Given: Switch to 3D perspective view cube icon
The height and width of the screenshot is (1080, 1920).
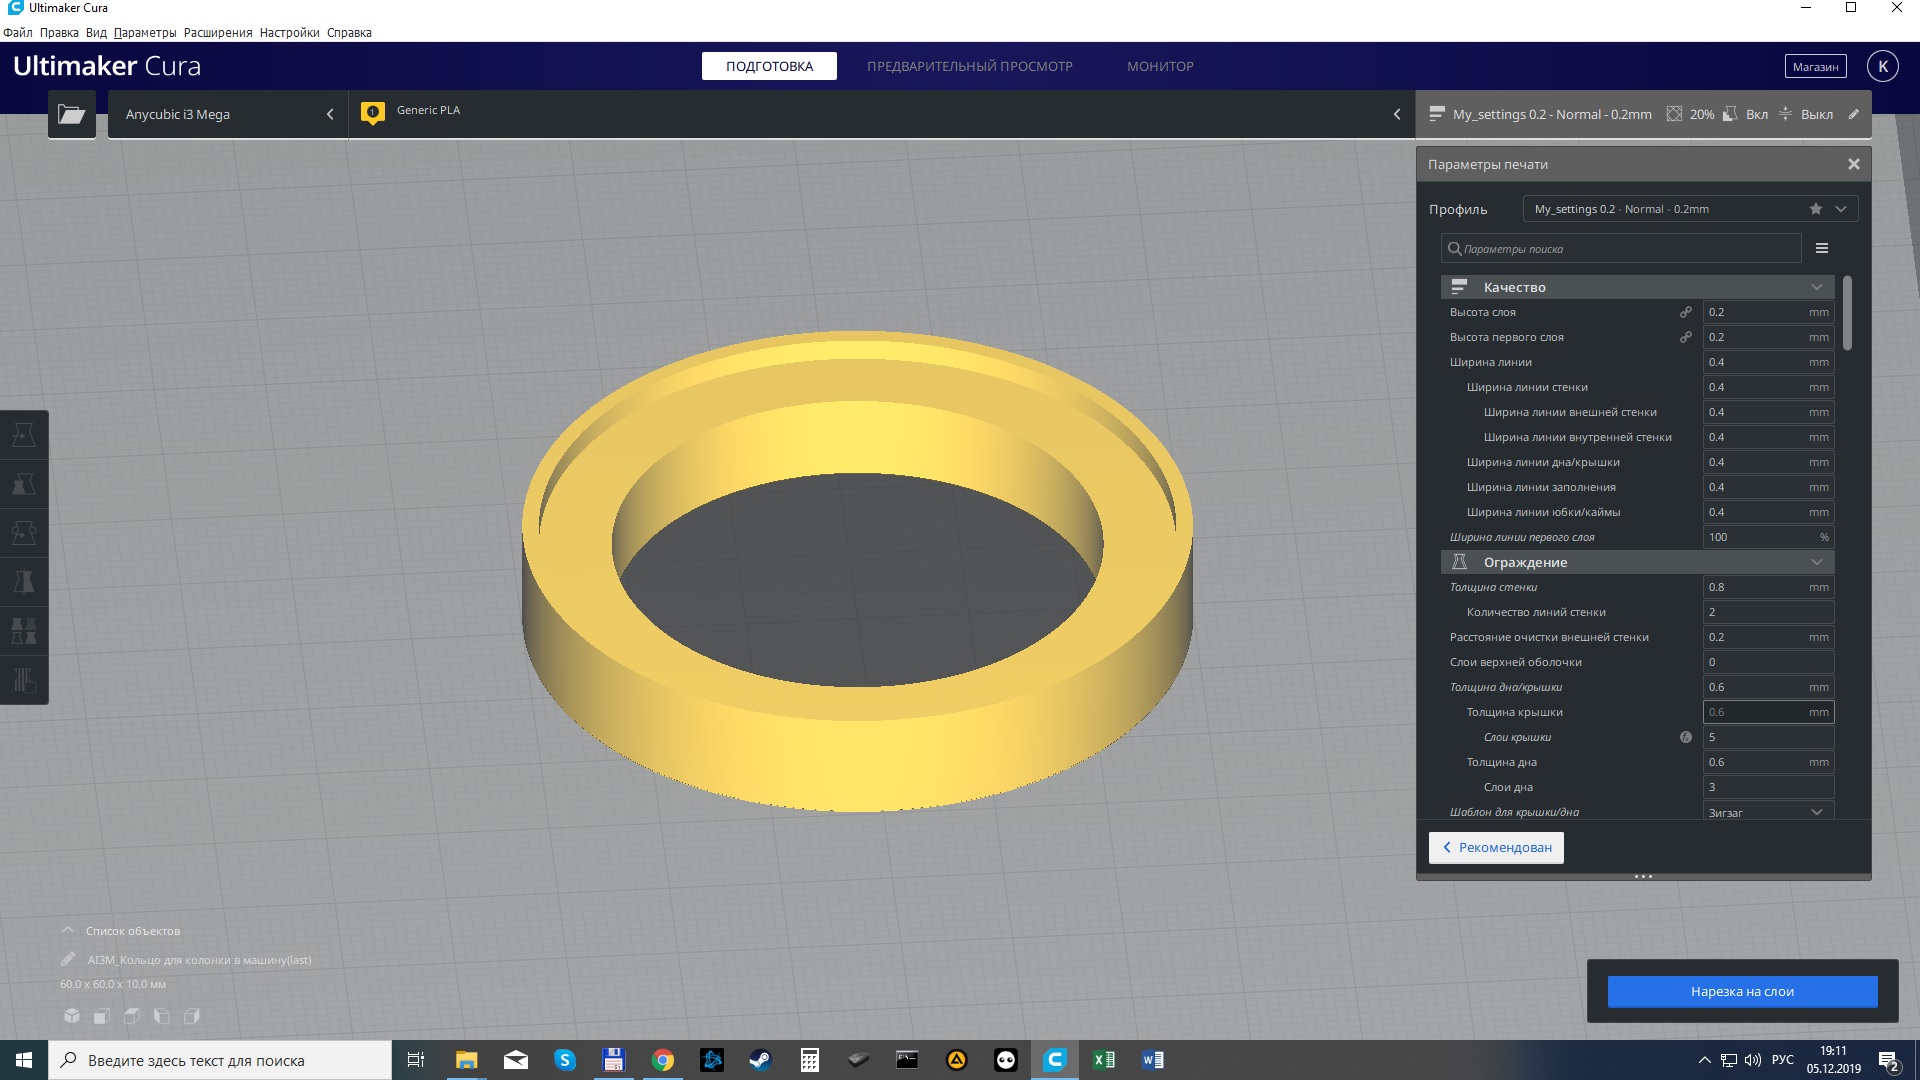Looking at the screenshot, I should coord(72,1016).
